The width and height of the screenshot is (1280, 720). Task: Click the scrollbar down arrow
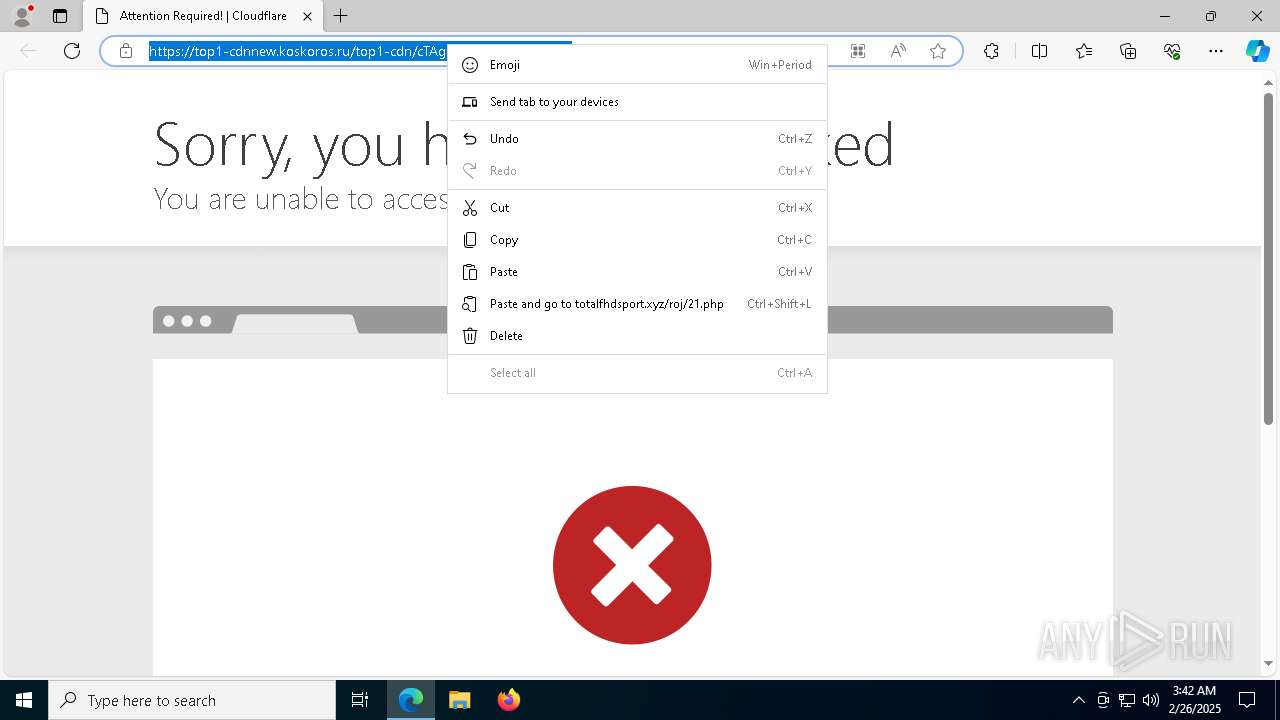tap(1268, 663)
